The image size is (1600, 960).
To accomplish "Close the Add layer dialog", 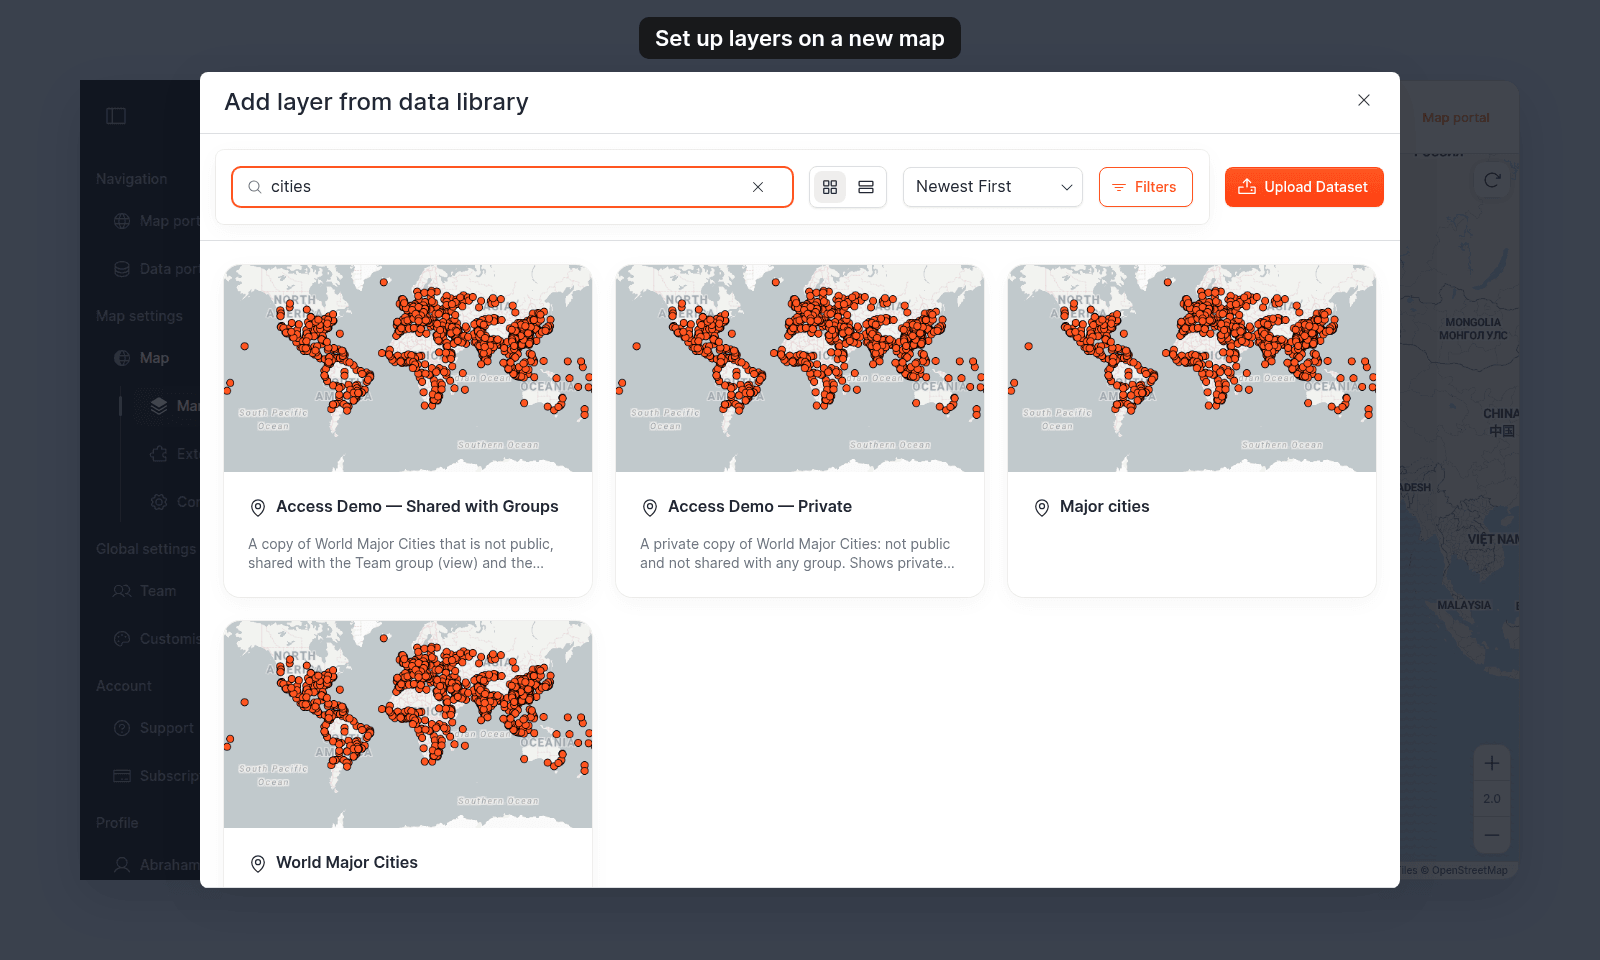I will pos(1364,100).
